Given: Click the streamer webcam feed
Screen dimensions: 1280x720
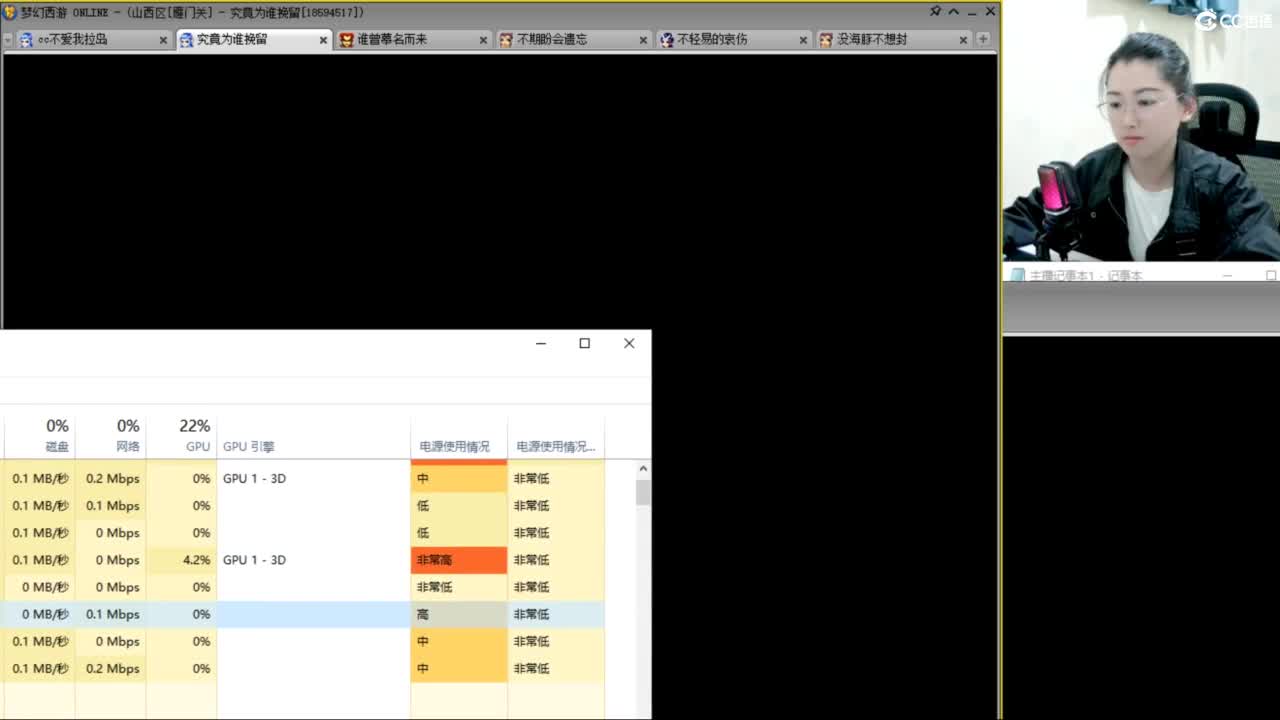Looking at the screenshot, I should [1141, 130].
